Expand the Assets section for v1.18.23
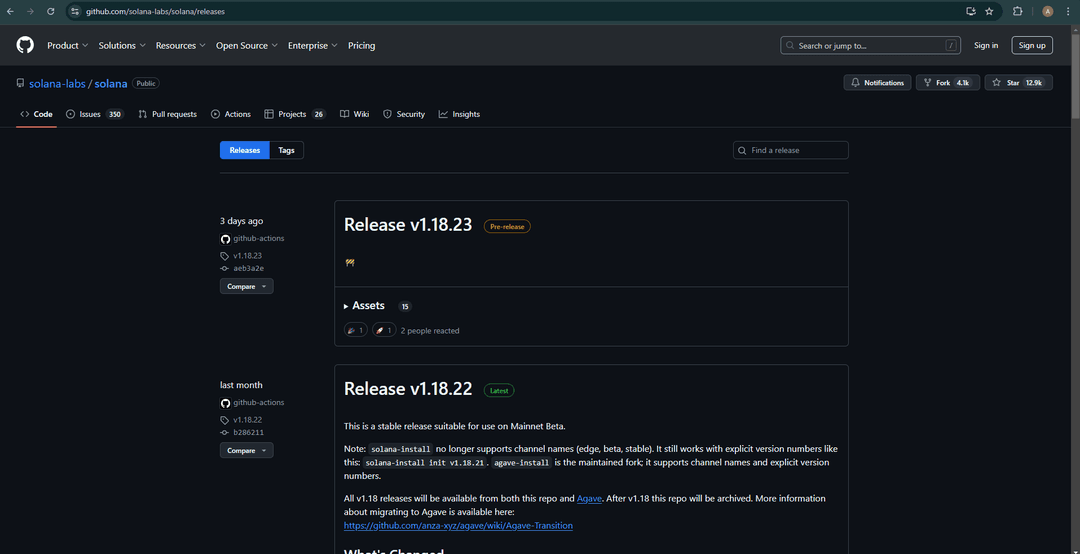The height and width of the screenshot is (554, 1080). 367,306
